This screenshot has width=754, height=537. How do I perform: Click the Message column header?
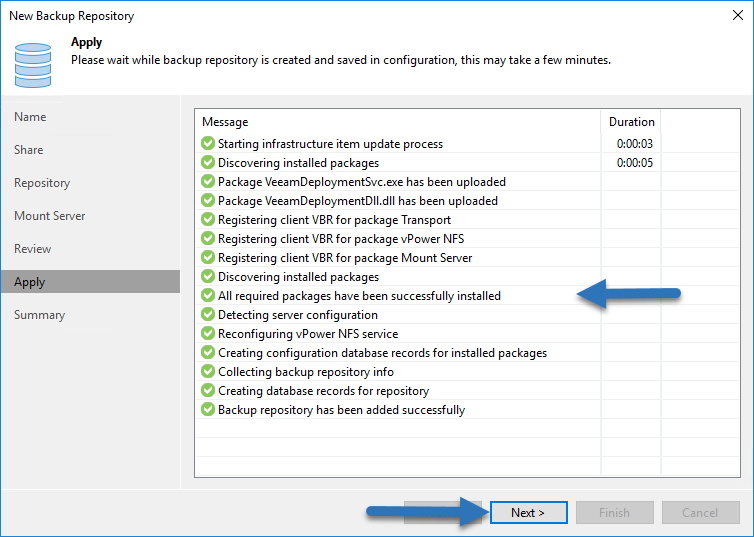click(225, 122)
